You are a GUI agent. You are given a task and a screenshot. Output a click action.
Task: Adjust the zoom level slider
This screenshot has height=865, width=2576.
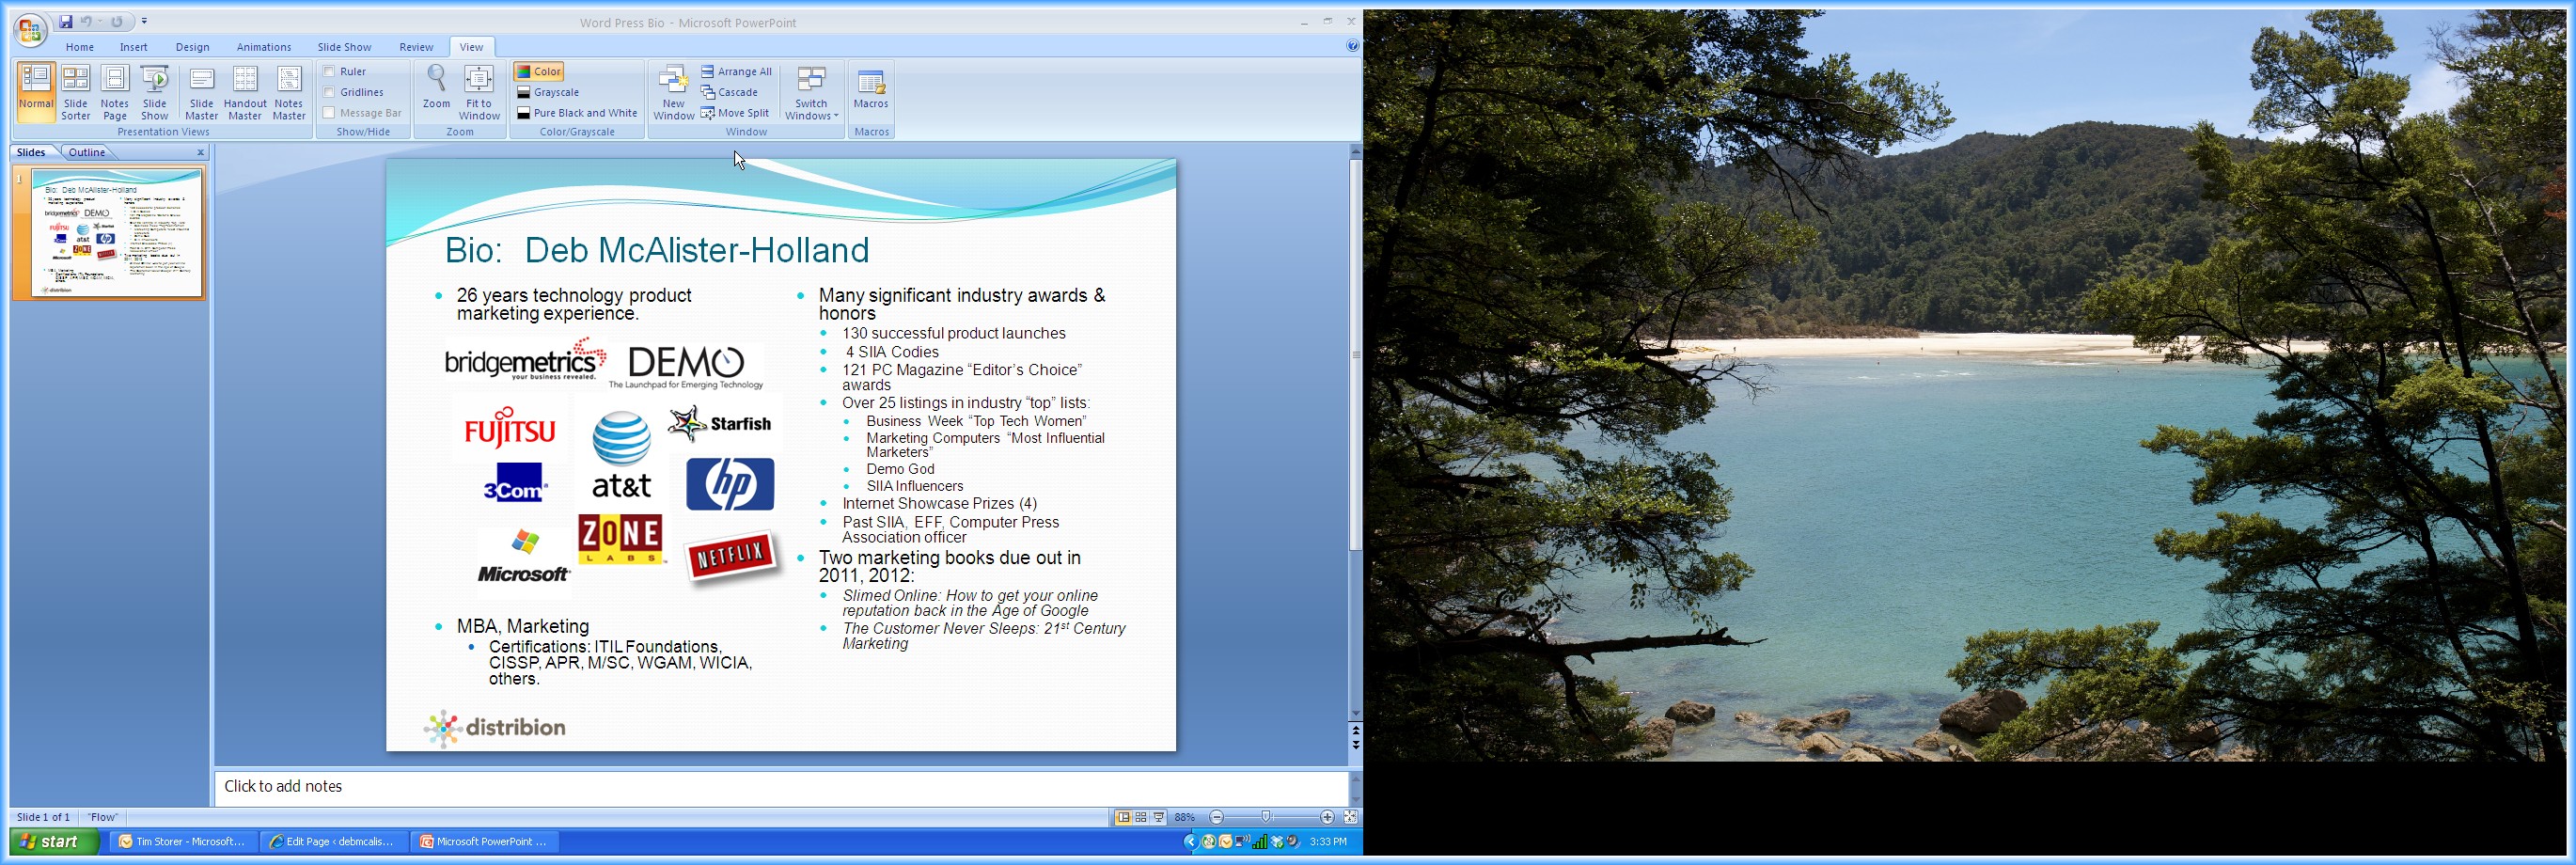(1266, 817)
